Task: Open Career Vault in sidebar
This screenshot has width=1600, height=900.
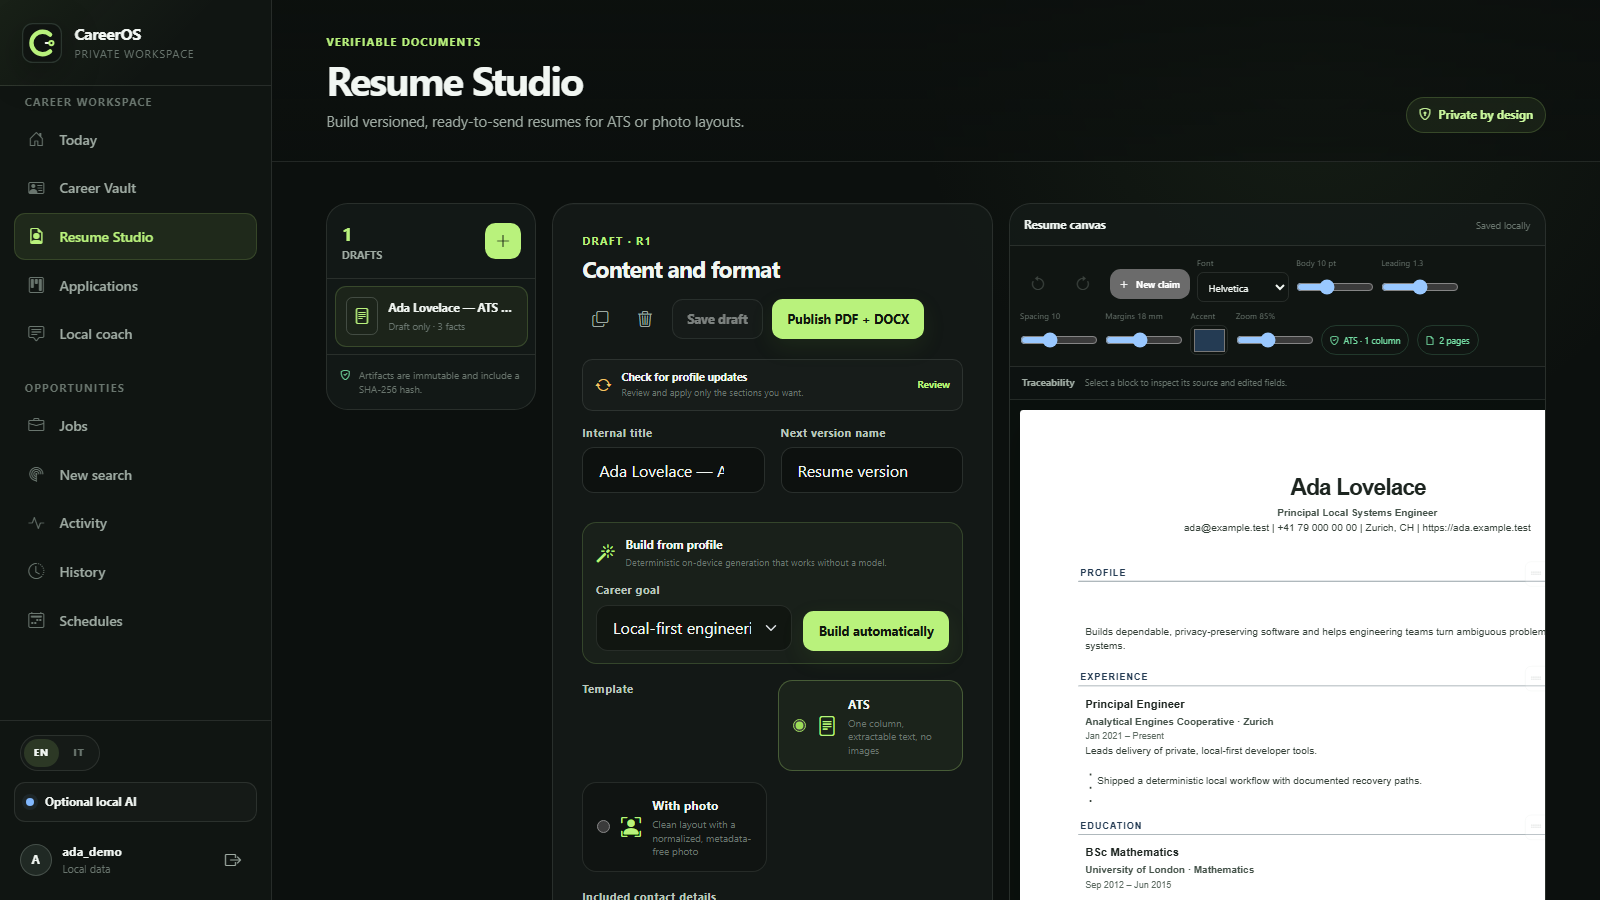Action: (135, 188)
